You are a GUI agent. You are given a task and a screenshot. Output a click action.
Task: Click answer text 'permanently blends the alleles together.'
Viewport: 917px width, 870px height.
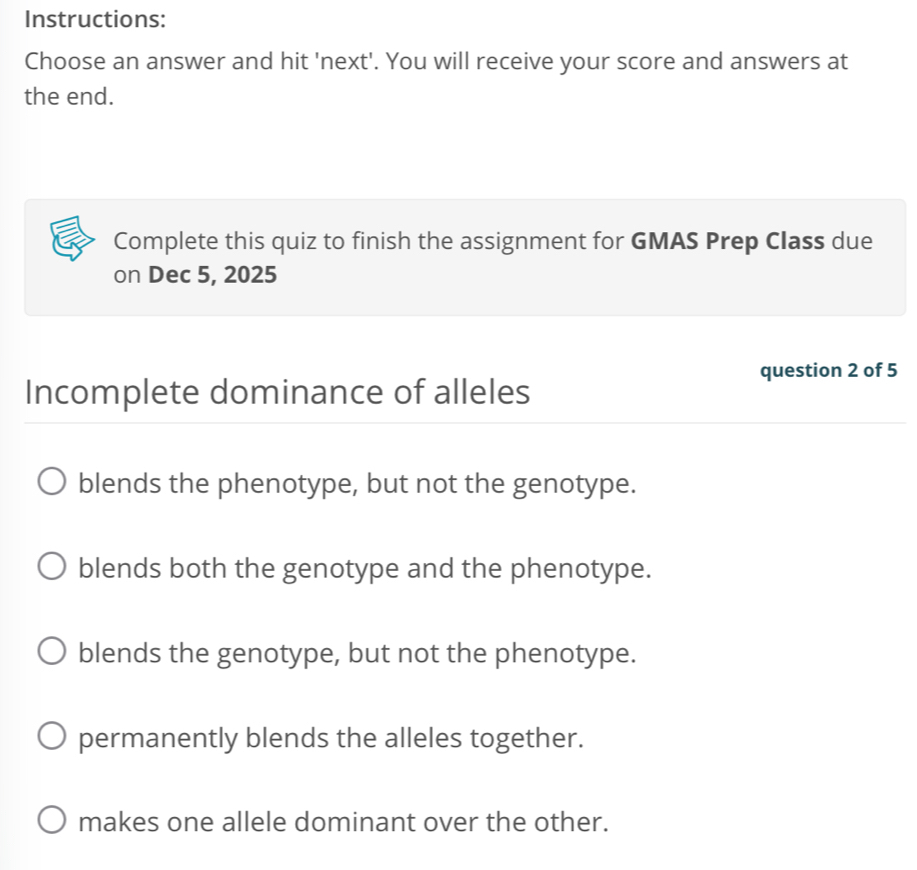click(331, 739)
